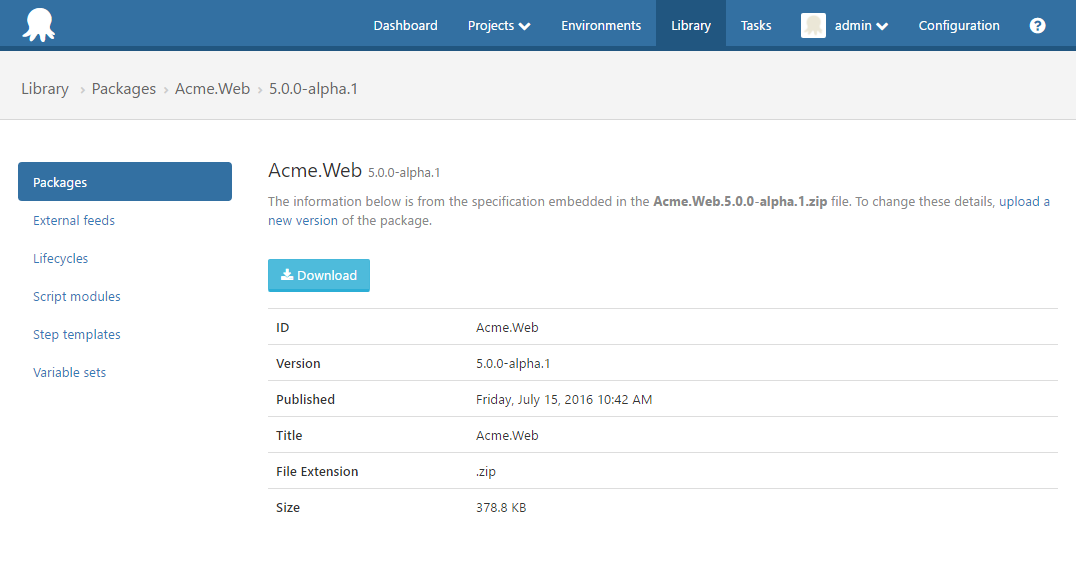Screen dimensions: 1076x564
Task: Open the Environments page
Action: point(601,25)
